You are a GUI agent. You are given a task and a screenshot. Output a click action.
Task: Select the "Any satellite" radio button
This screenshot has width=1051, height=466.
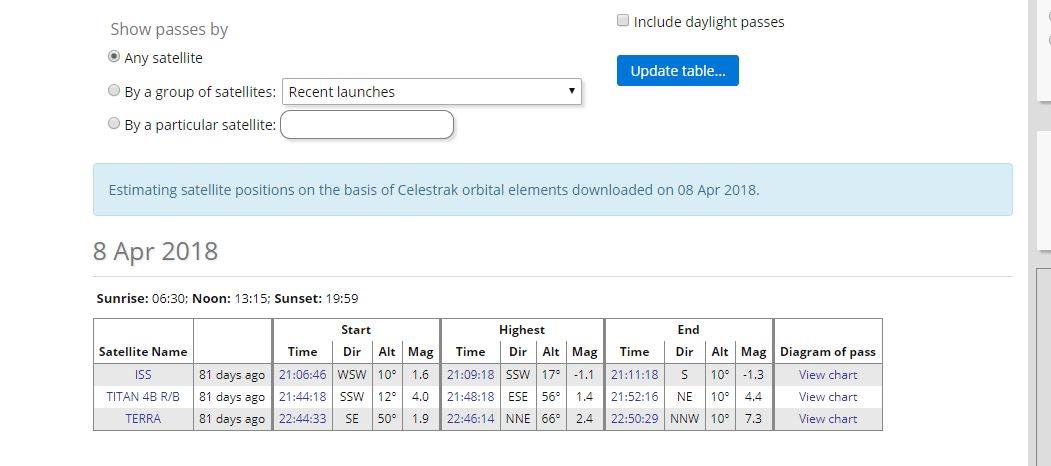pos(114,57)
